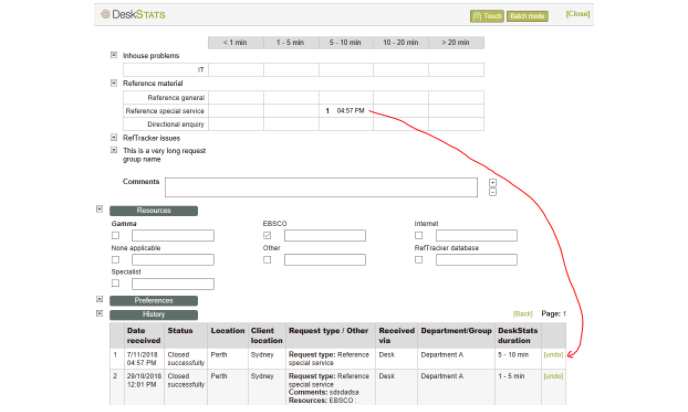Click the '1 - 5 min' duration in history row 2

coord(511,376)
